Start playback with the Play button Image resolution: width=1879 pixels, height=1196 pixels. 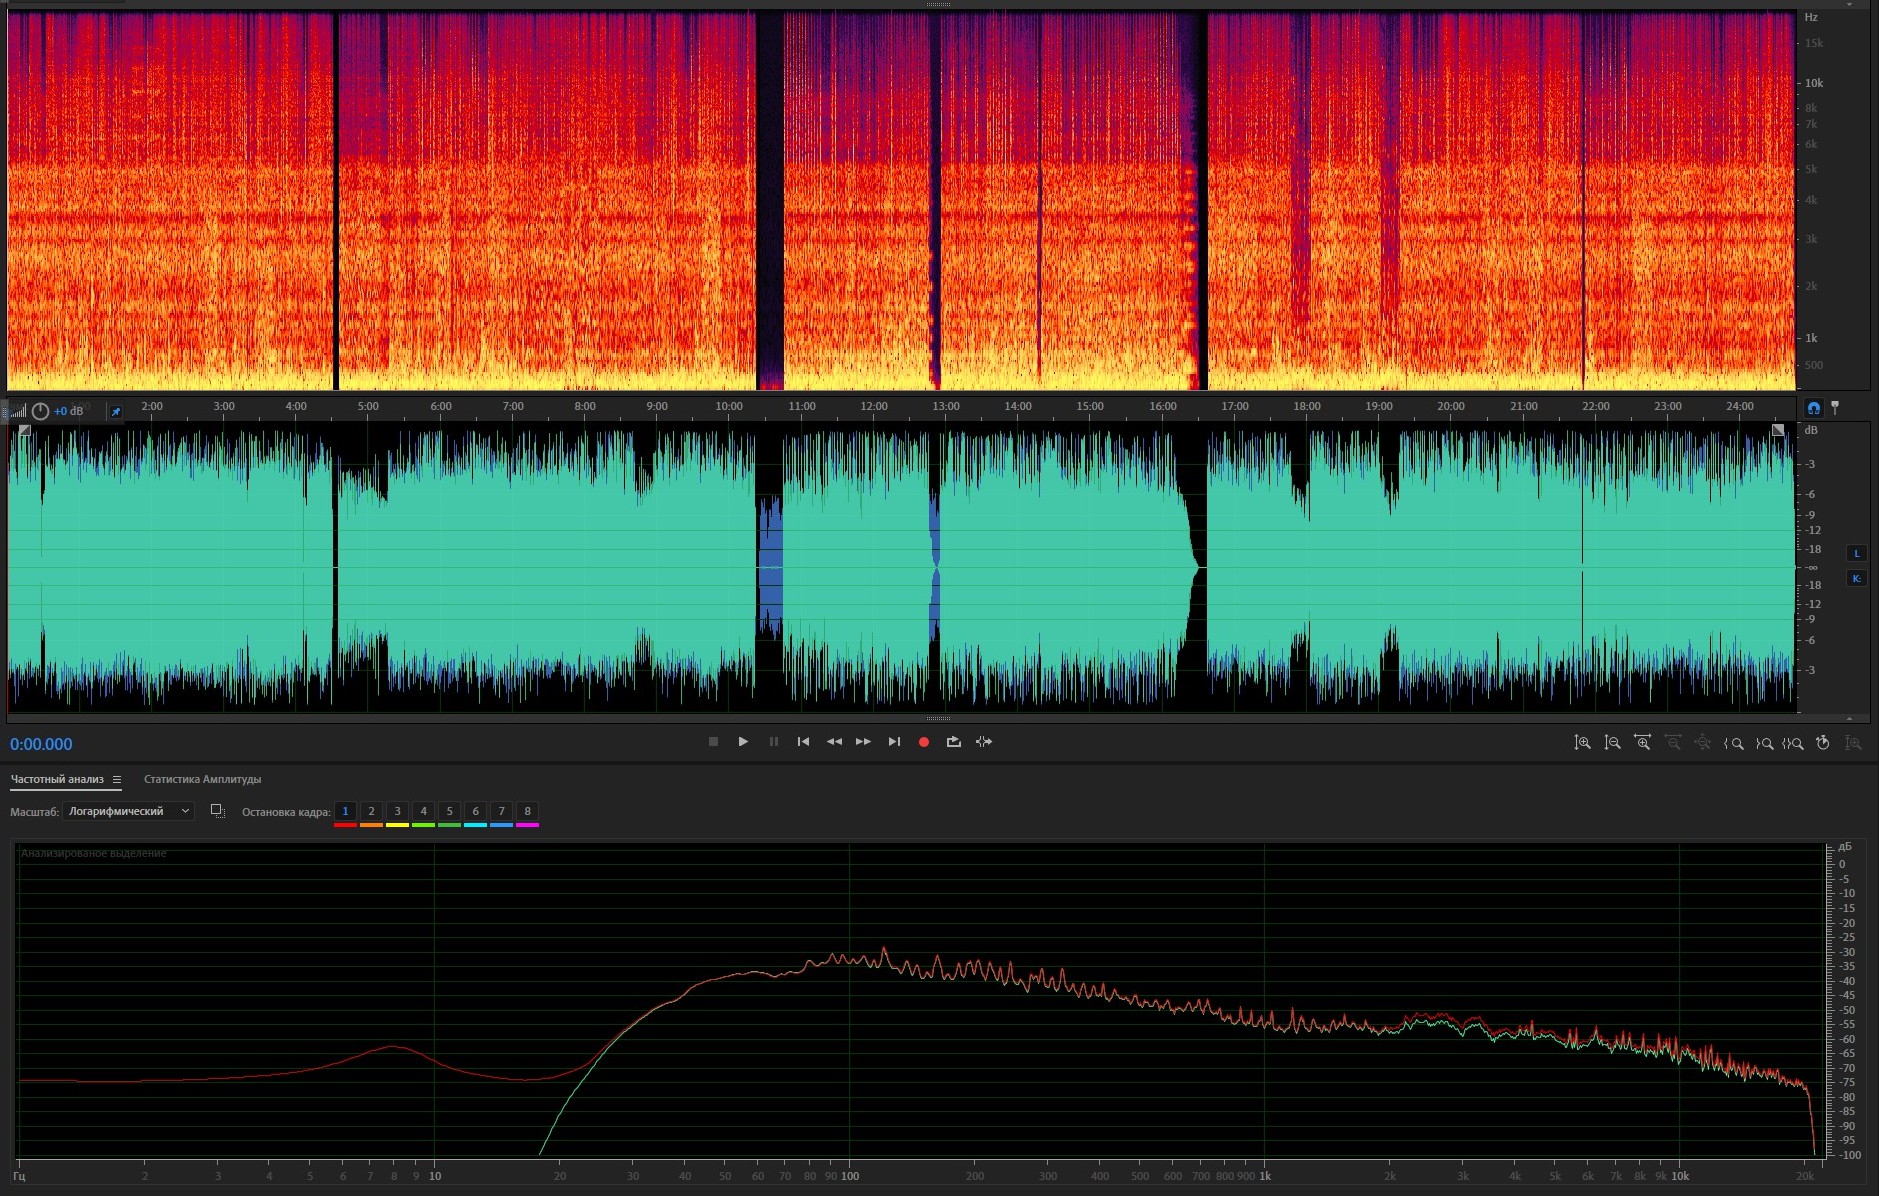point(743,742)
